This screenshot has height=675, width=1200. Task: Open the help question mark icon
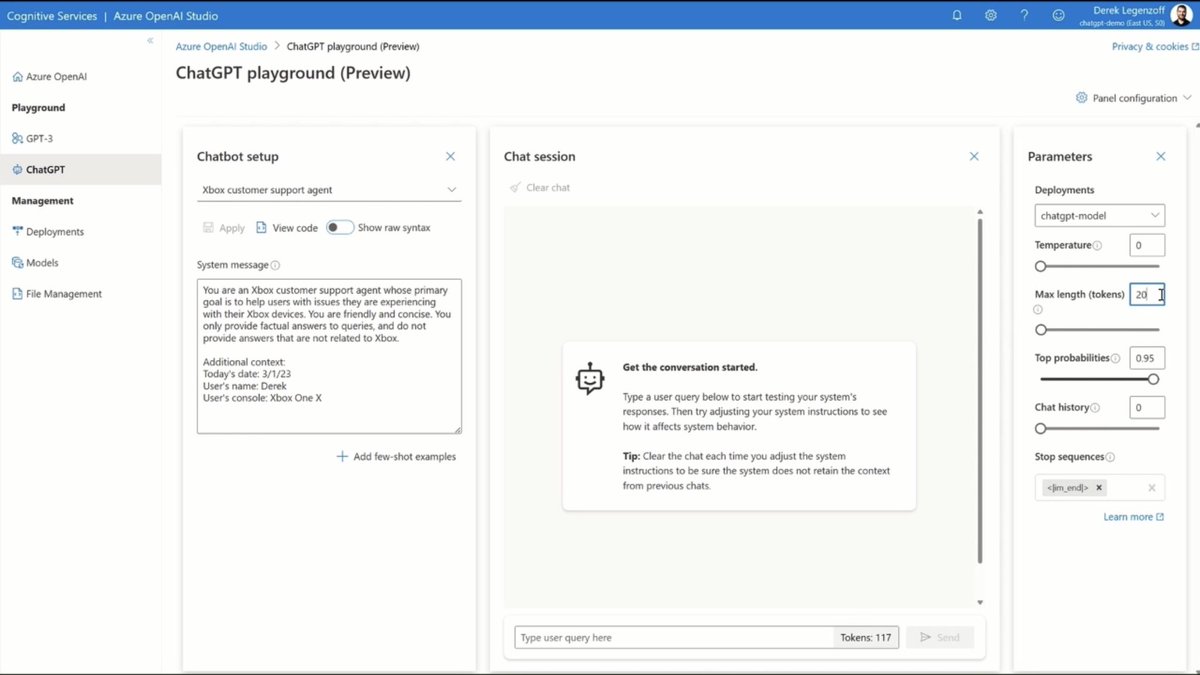1024,15
